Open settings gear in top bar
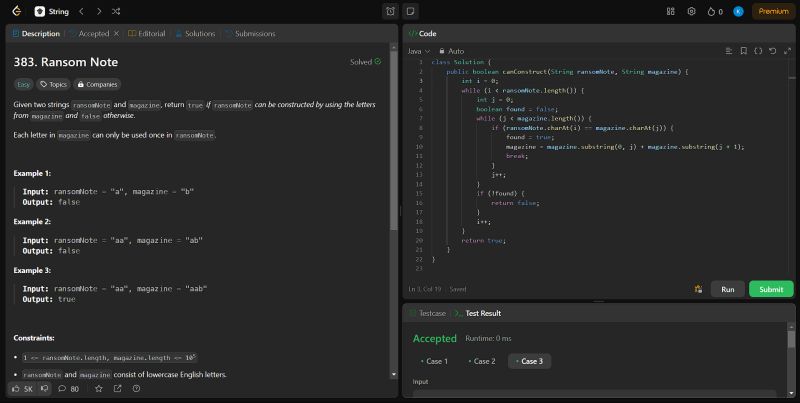 coord(691,11)
